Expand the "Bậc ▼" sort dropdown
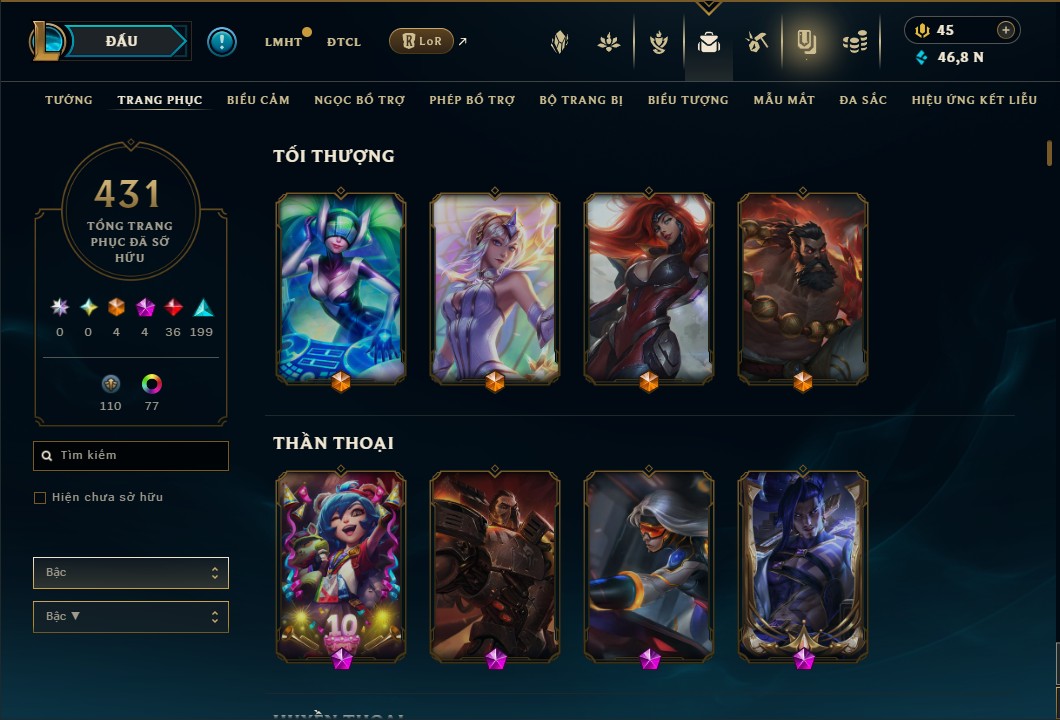Image resolution: width=1060 pixels, height=720 pixels. pos(130,617)
